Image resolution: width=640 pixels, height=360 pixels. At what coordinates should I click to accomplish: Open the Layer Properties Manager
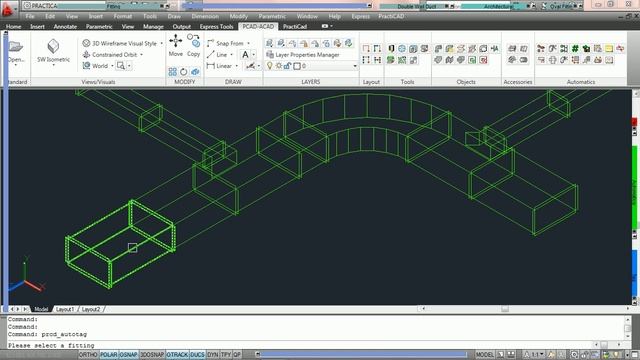tap(303, 54)
